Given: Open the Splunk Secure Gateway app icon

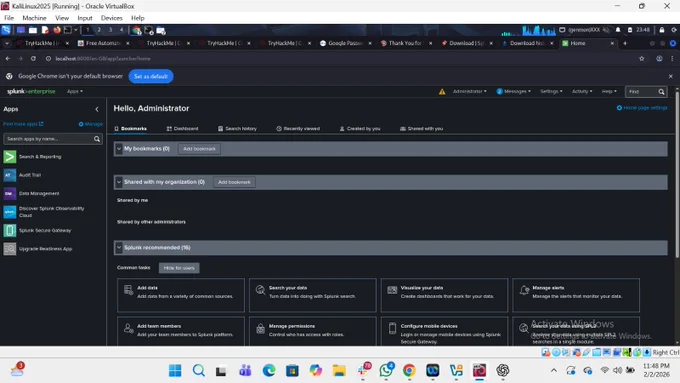Looking at the screenshot, I should click(10, 230).
